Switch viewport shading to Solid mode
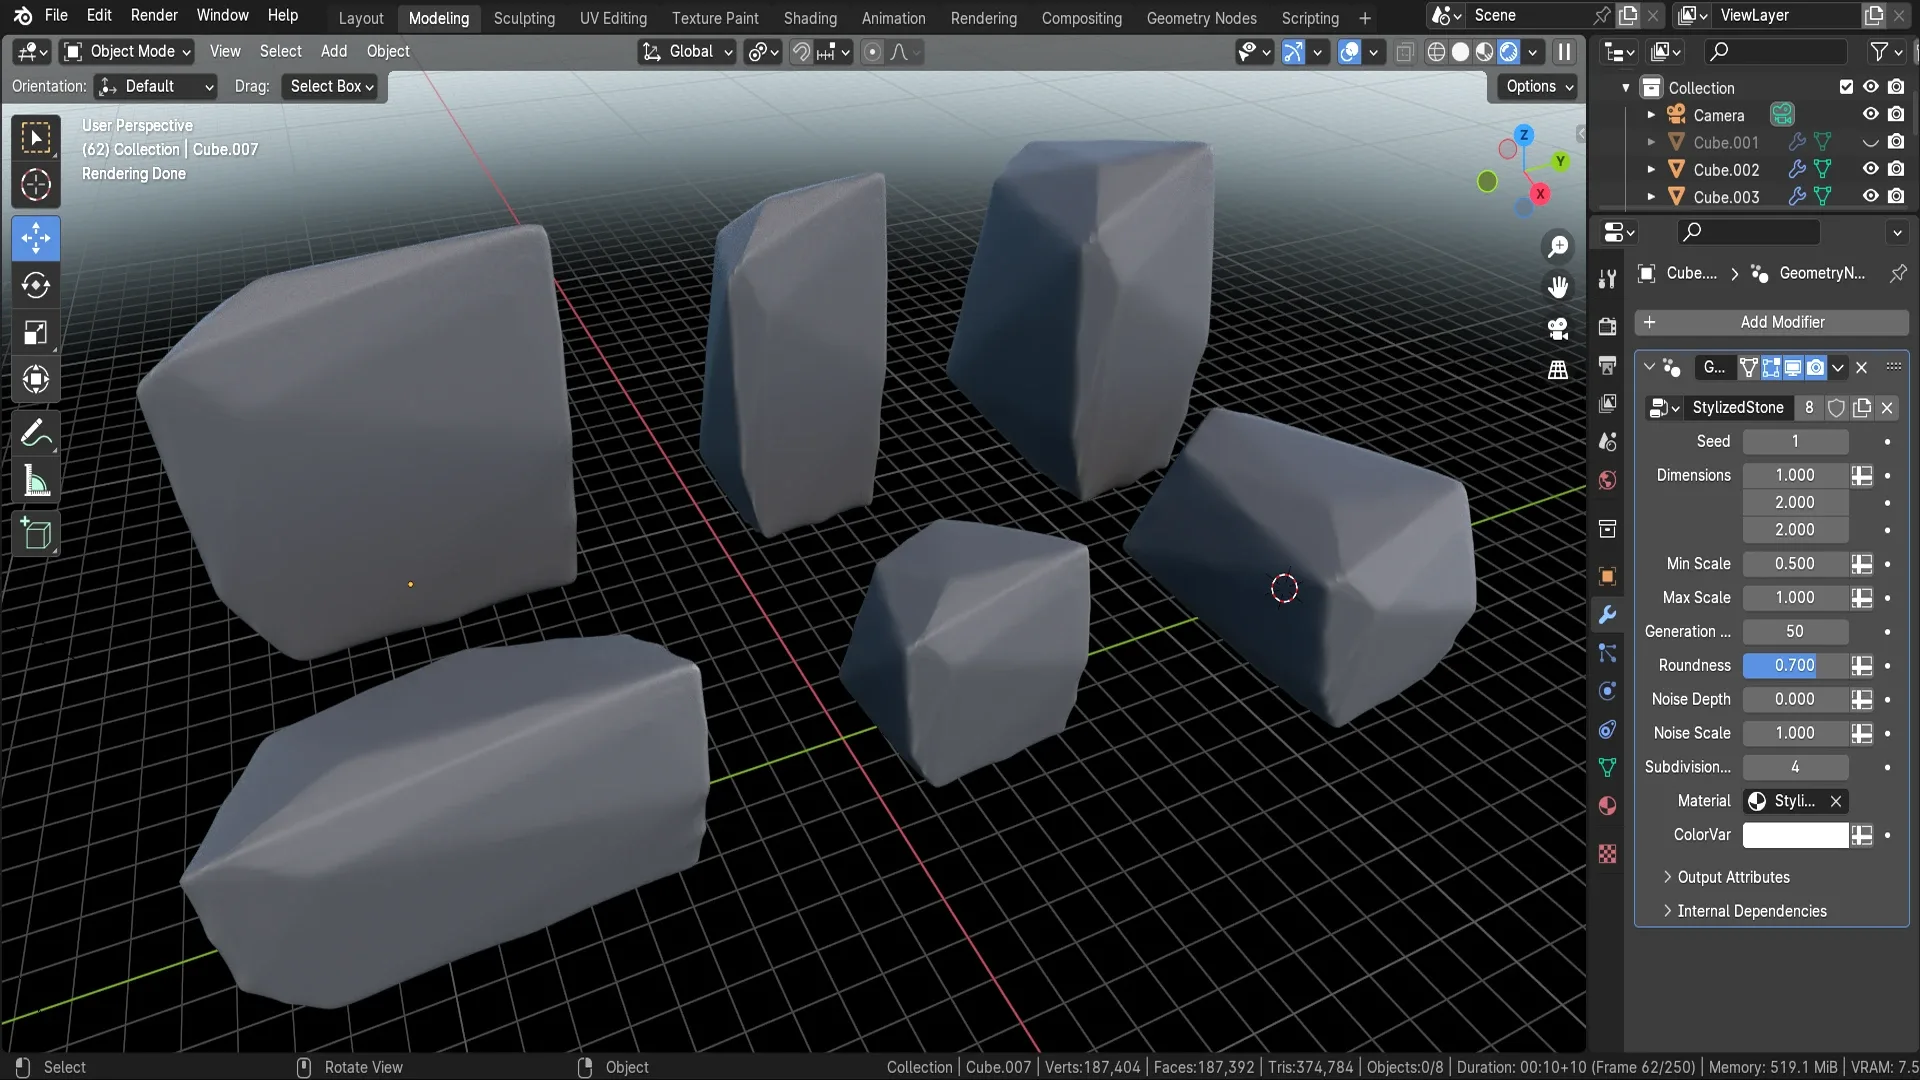The image size is (1920, 1080). pyautogui.click(x=1461, y=52)
